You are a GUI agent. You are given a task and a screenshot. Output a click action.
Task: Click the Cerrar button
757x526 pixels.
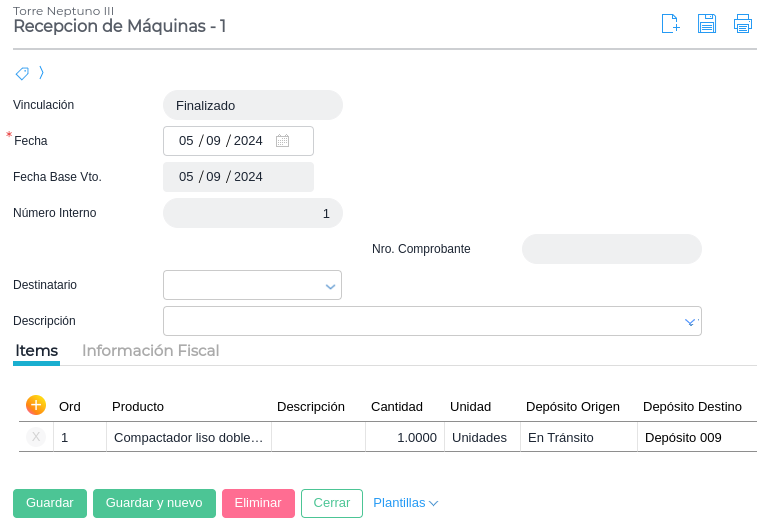pyautogui.click(x=331, y=503)
